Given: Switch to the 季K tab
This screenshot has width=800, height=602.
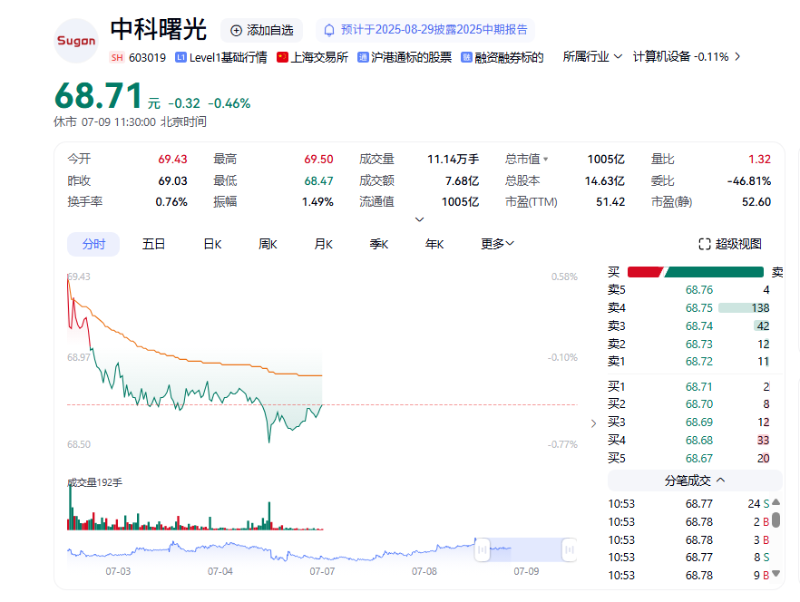Looking at the screenshot, I should tap(379, 244).
